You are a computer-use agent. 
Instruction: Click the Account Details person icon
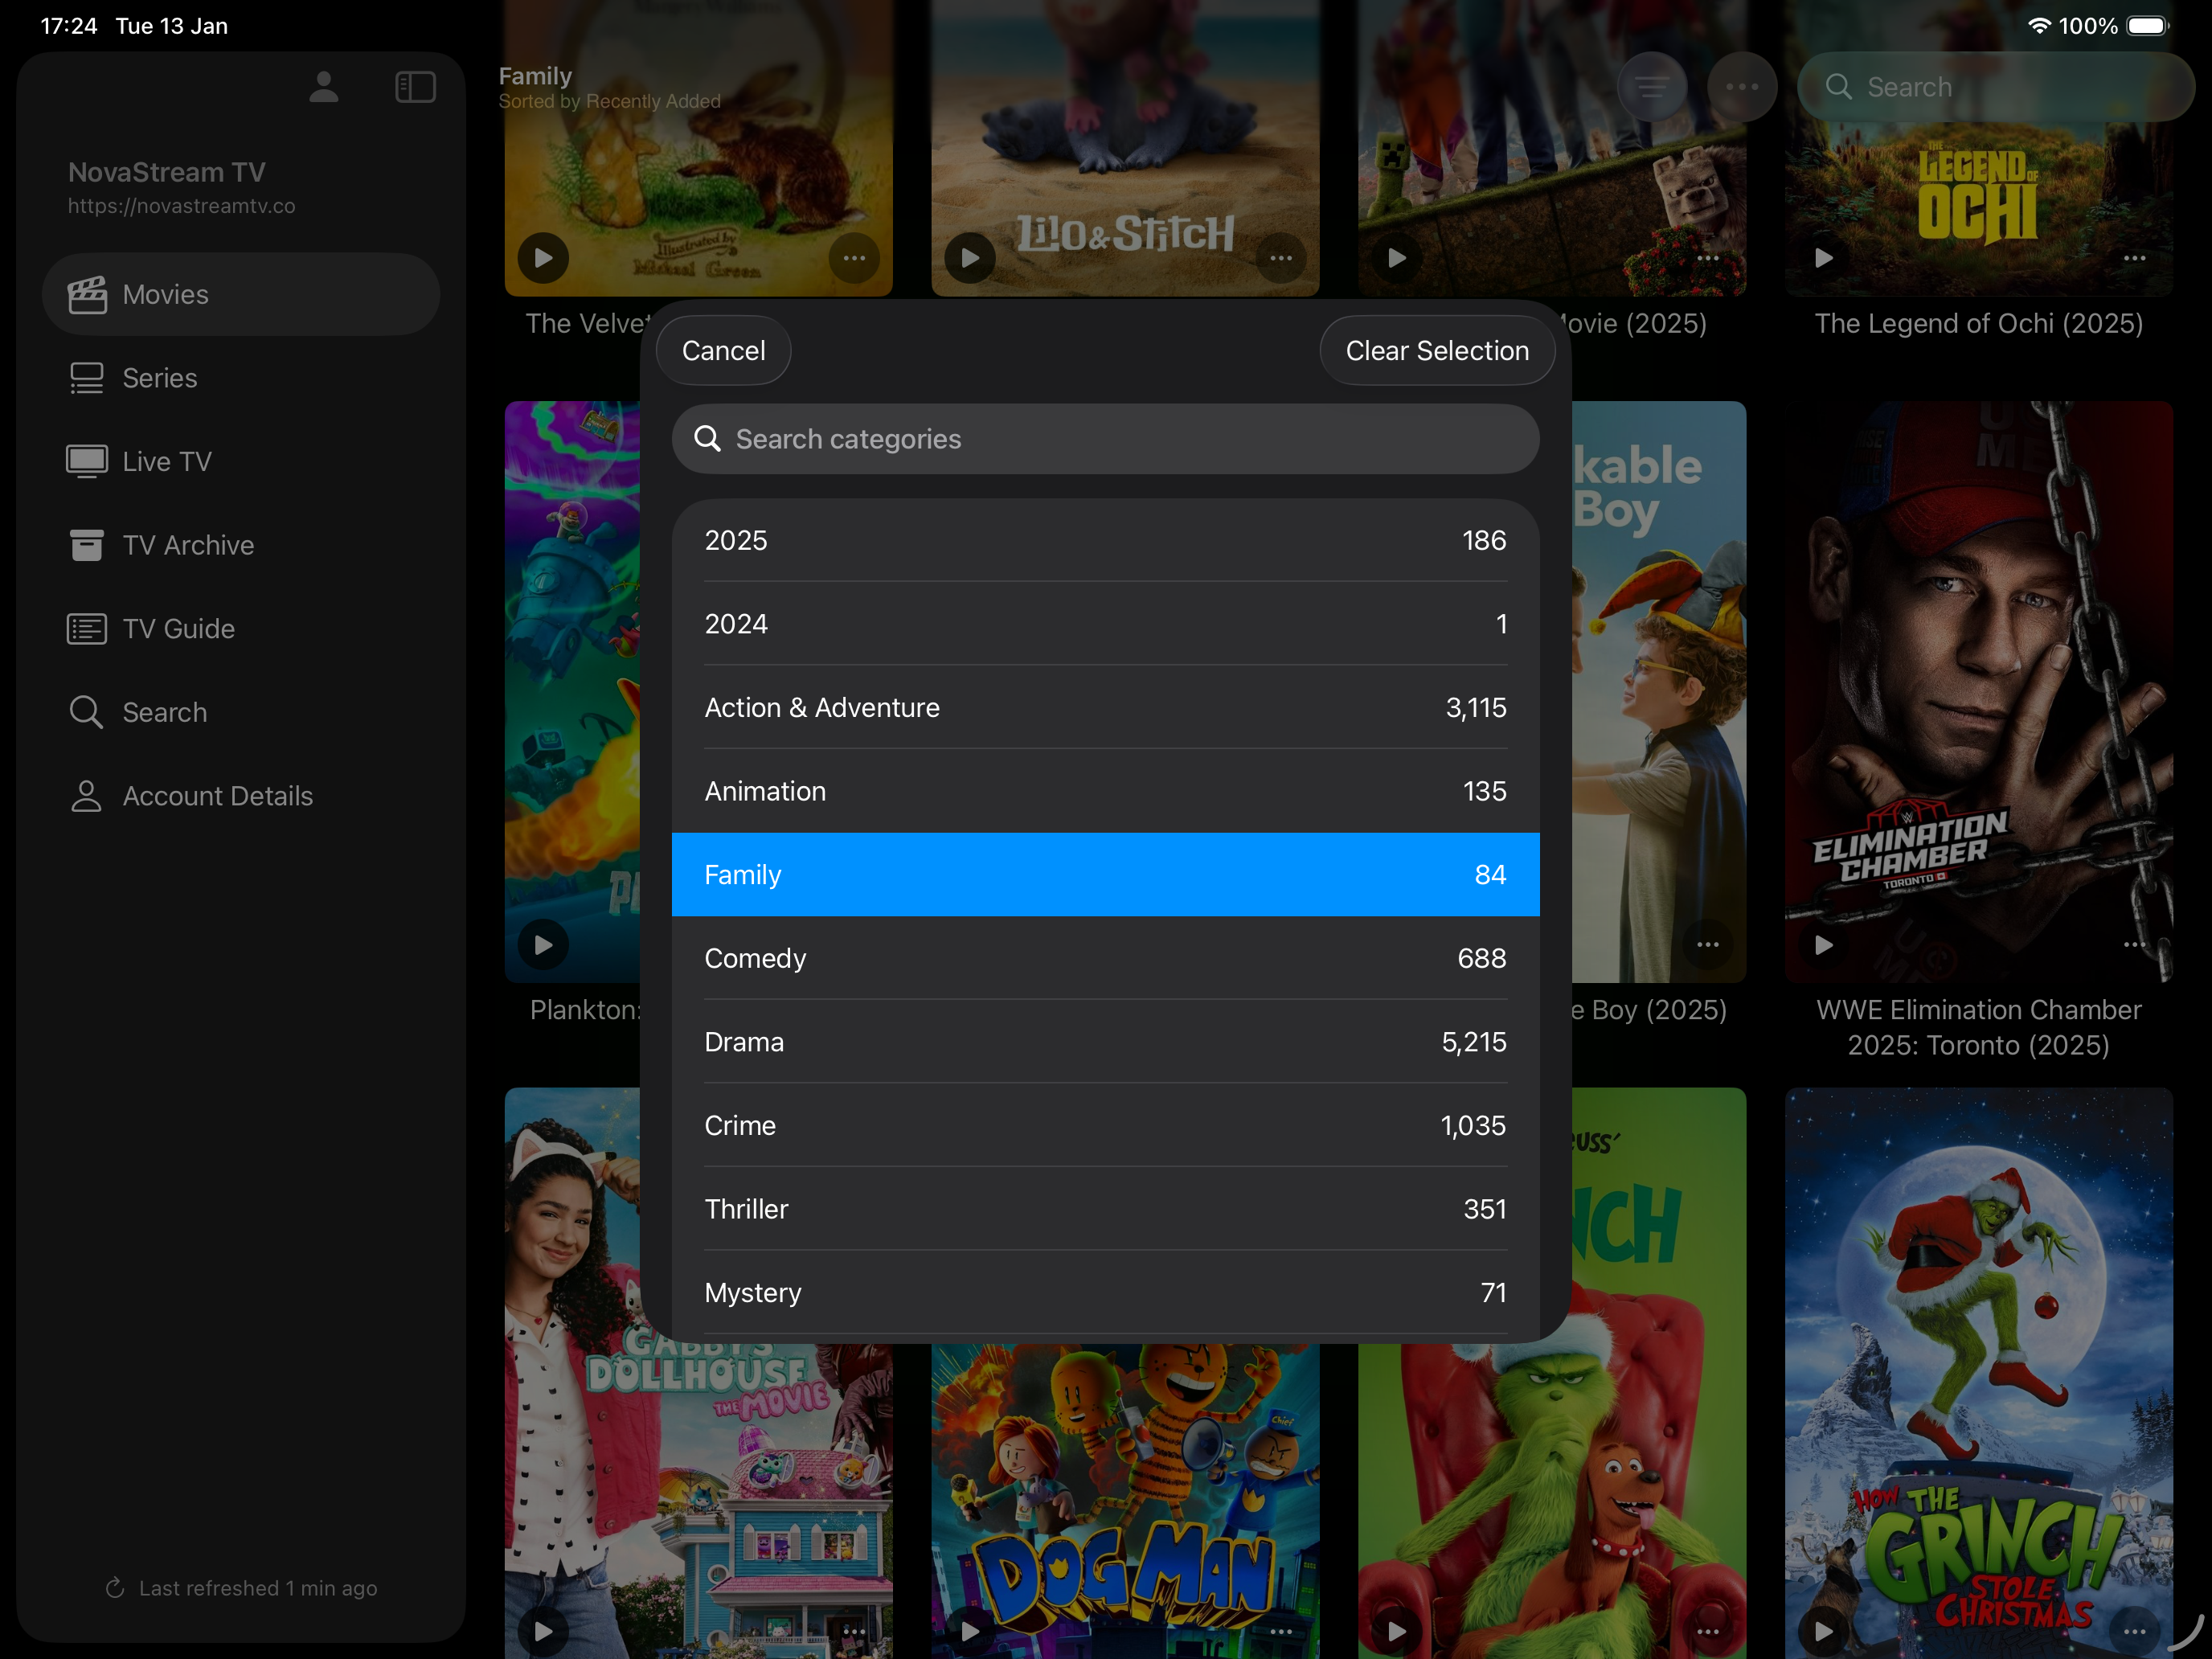[x=87, y=796]
